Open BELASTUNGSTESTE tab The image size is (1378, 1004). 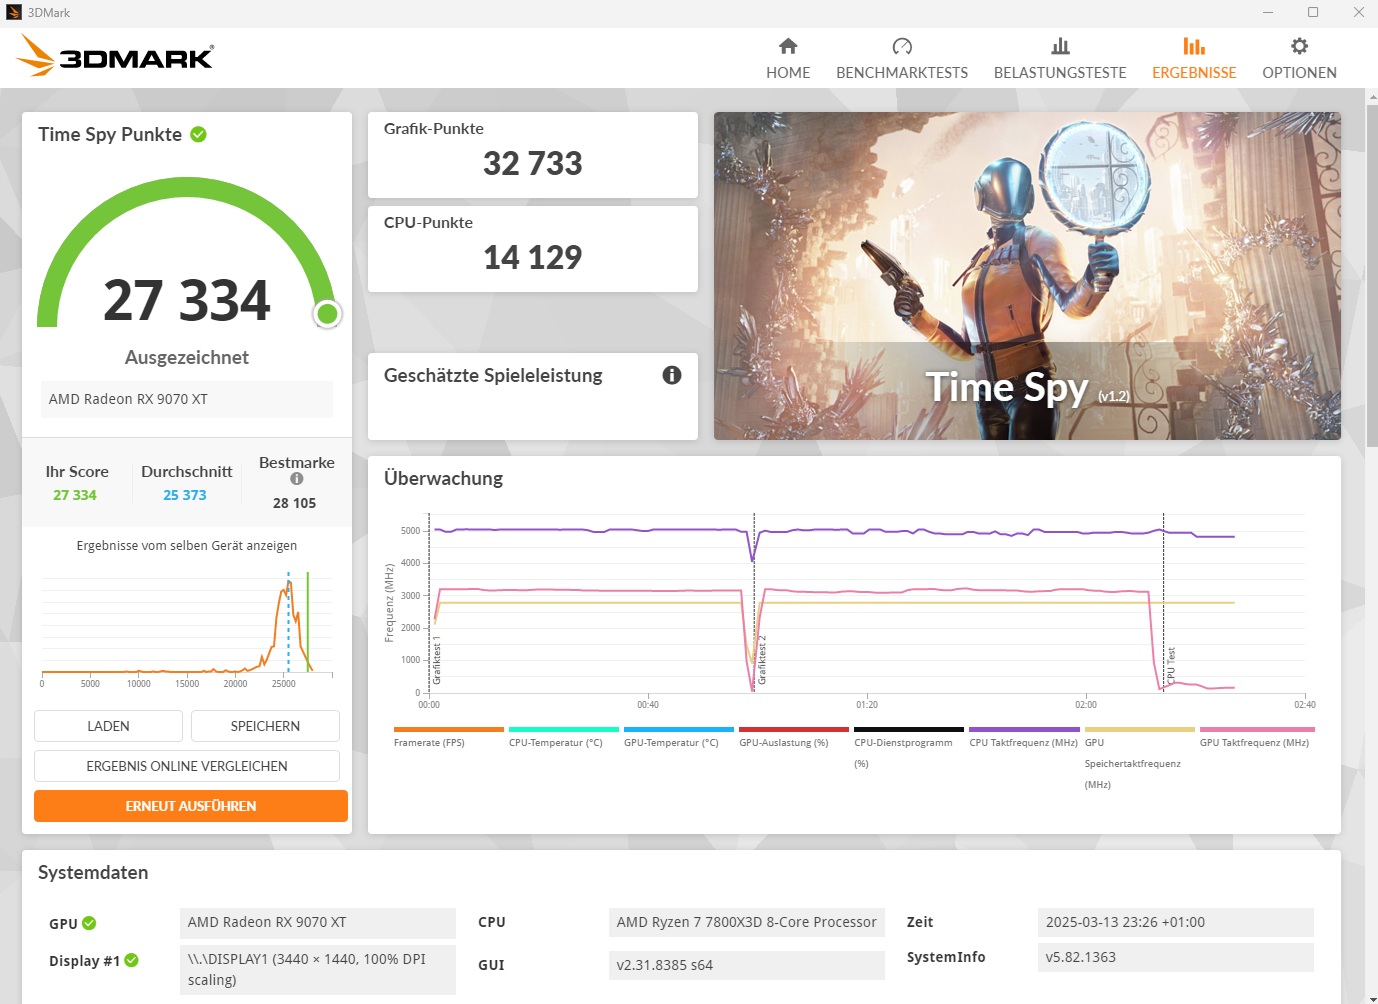[1060, 59]
